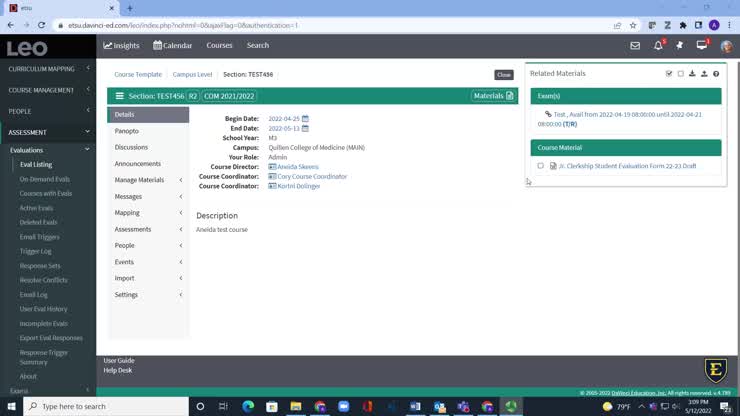Open Calendar in top navigation
Screen dimensions: 740x416
point(172,45)
